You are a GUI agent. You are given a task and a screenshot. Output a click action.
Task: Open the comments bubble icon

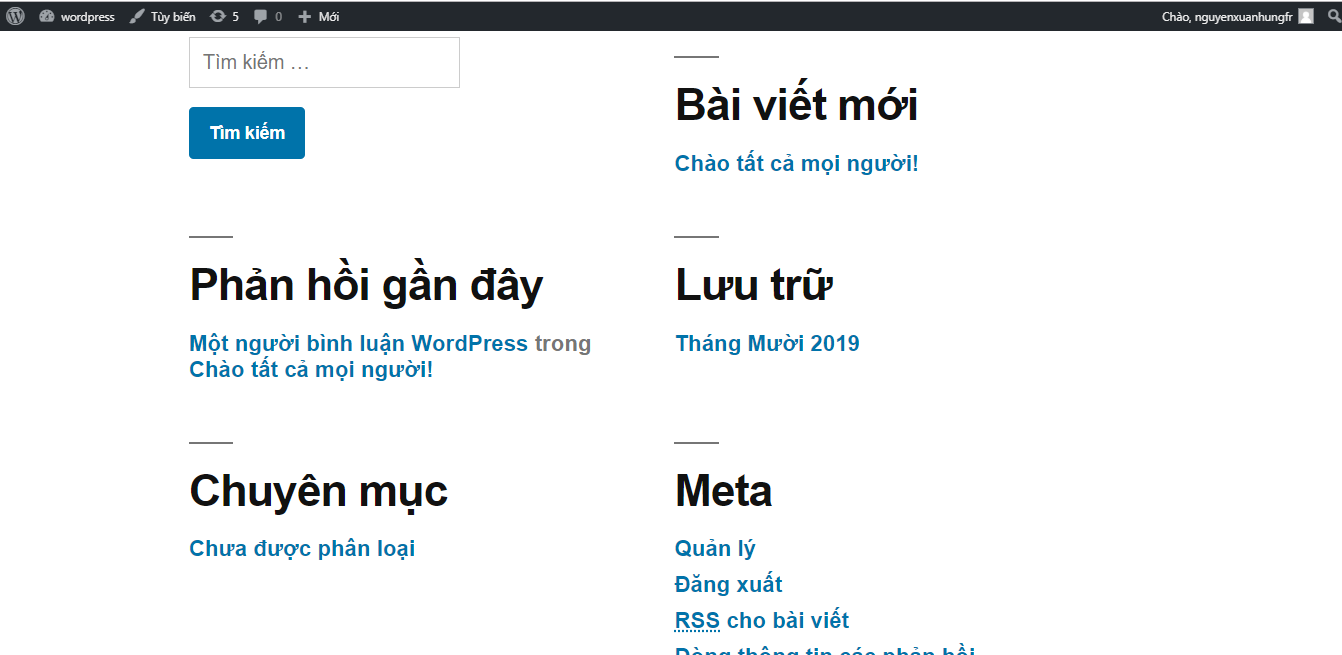(x=261, y=17)
